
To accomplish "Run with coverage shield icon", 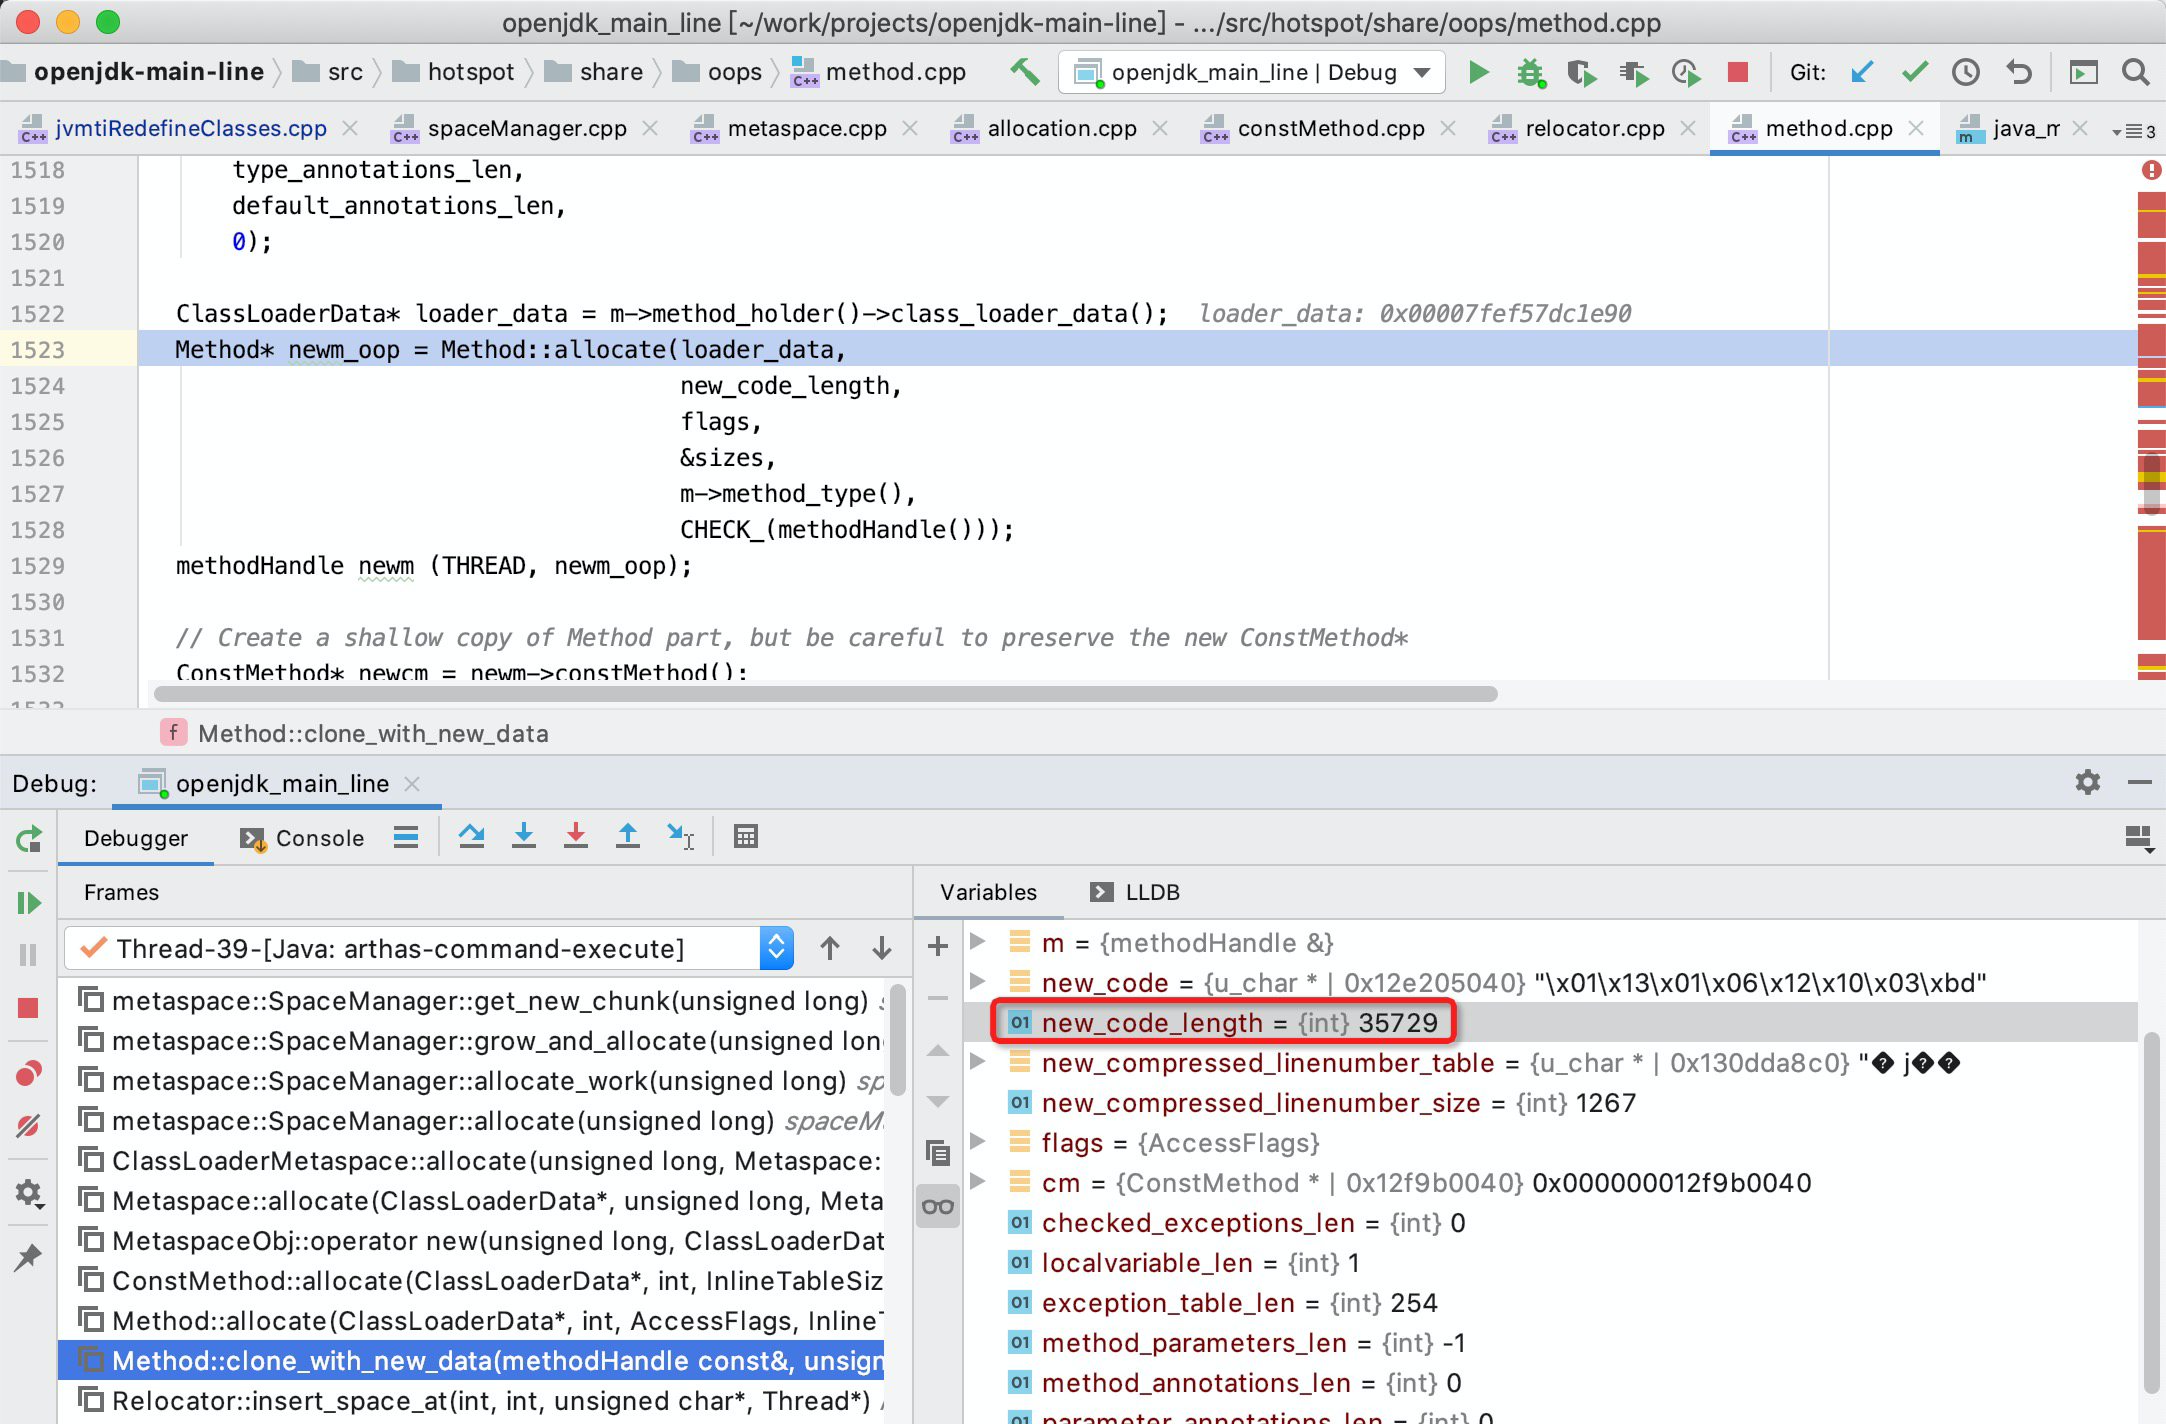I will click(1582, 72).
